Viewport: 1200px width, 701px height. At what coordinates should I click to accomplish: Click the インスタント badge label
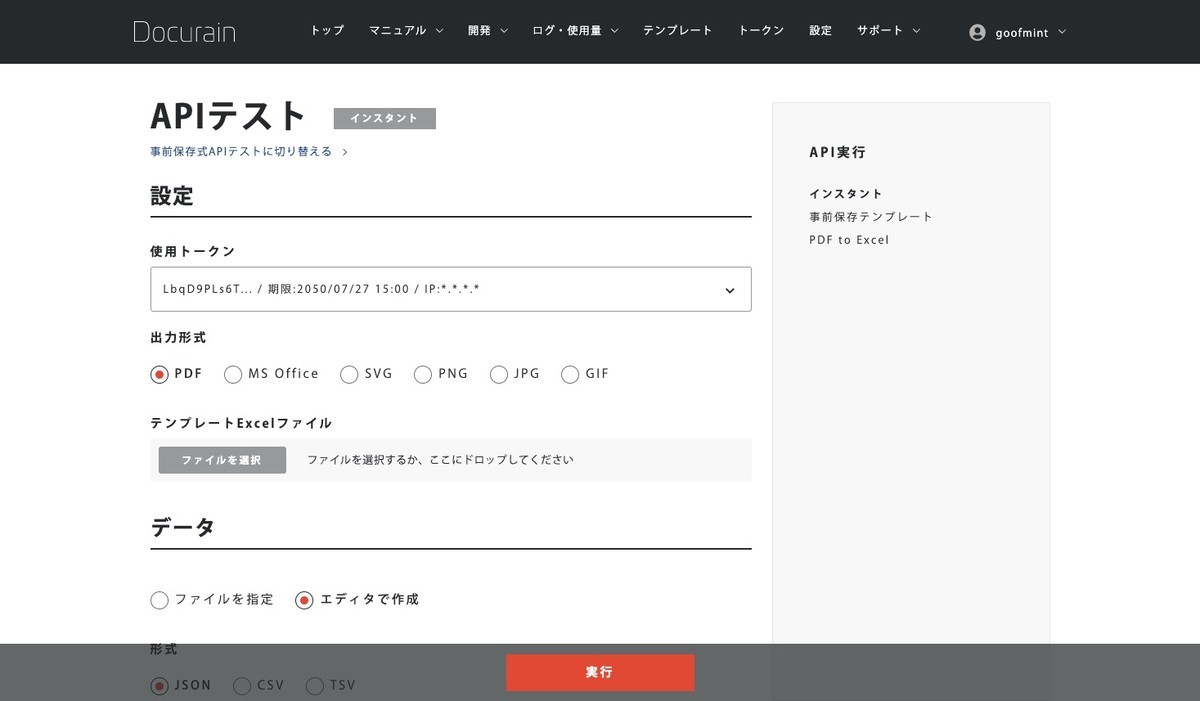[x=385, y=118]
